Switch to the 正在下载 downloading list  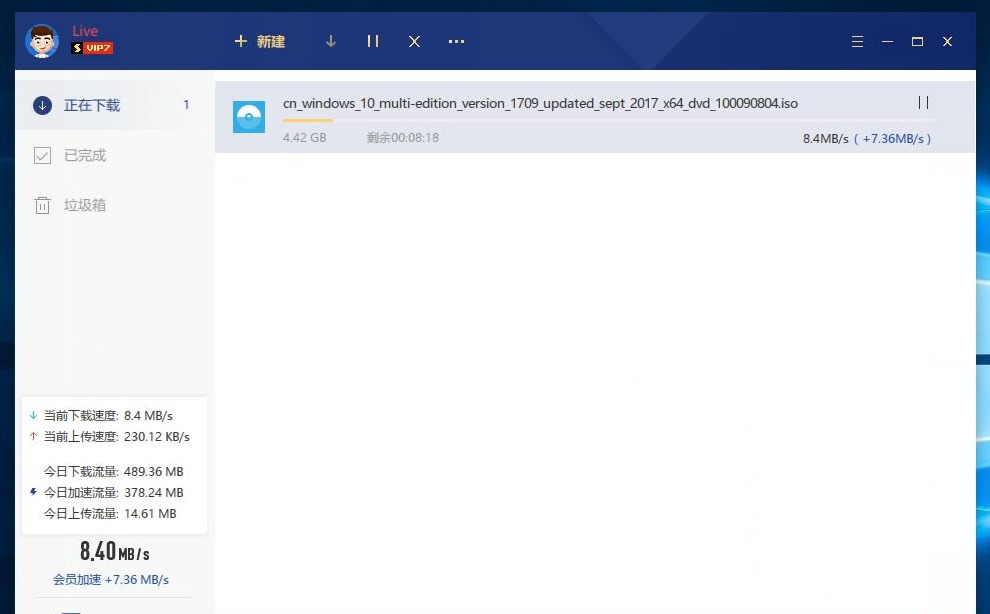[114, 105]
